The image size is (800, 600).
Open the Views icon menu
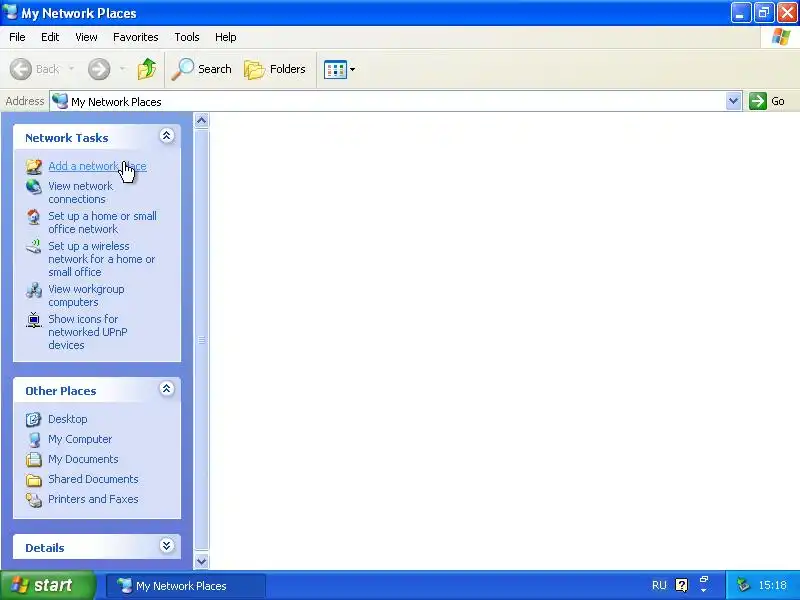339,69
